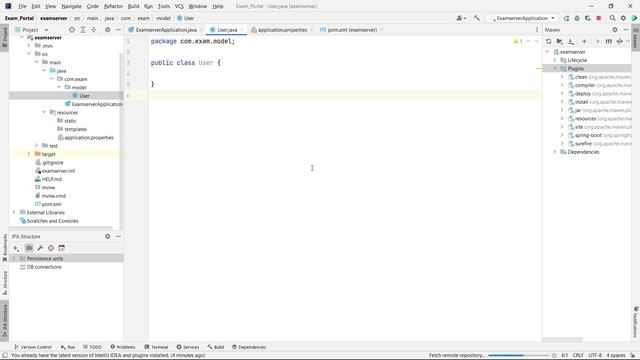Screen dimensions: 640x360
Task: Click the Rerun ExamserverApplication icon
Action: tap(566, 18)
